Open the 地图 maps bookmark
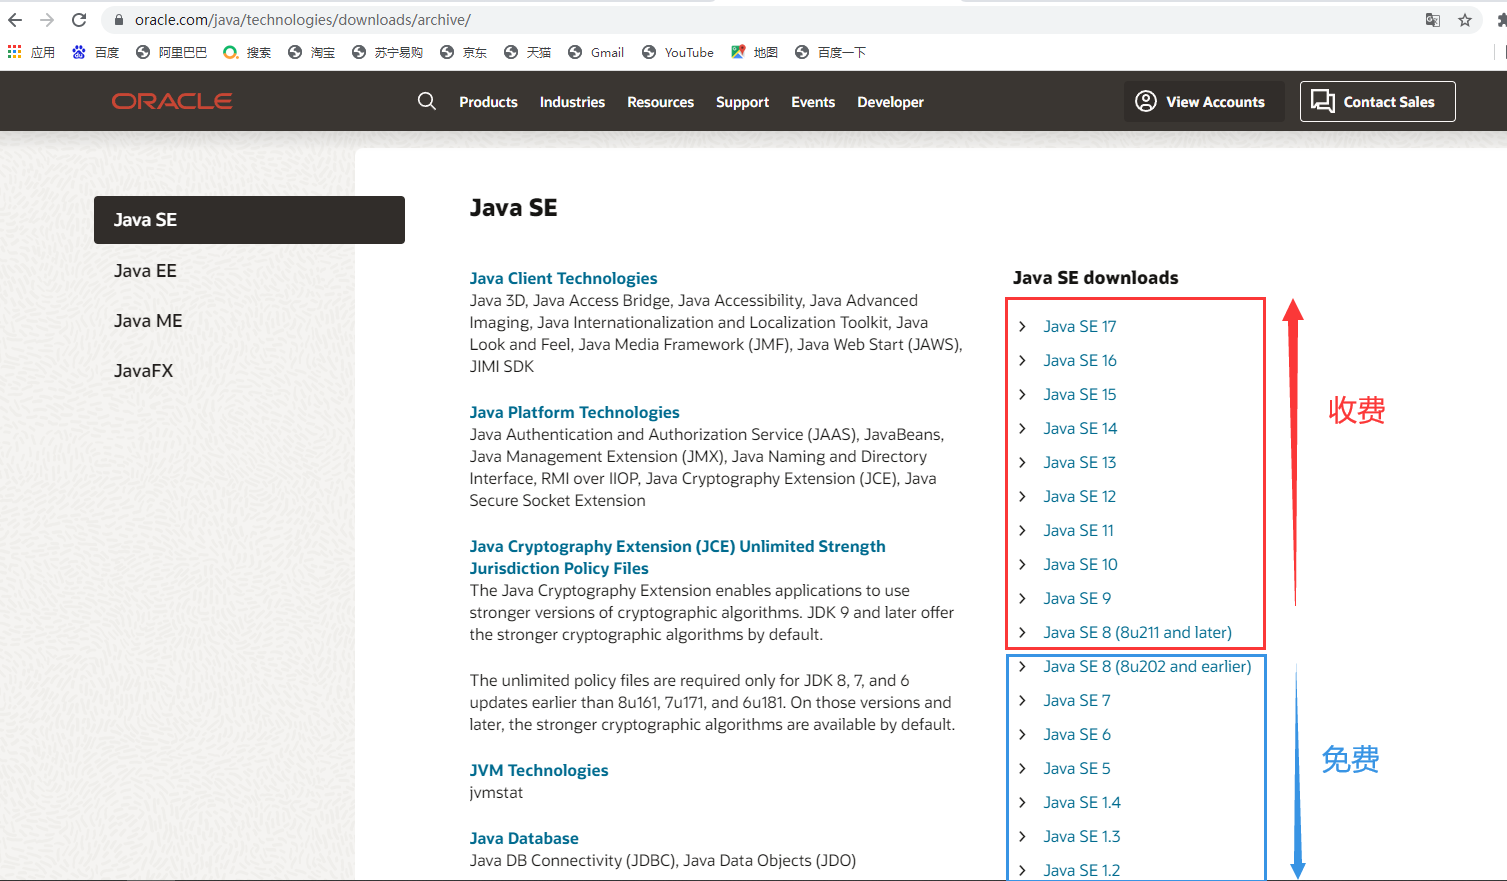The image size is (1507, 881). coord(754,52)
